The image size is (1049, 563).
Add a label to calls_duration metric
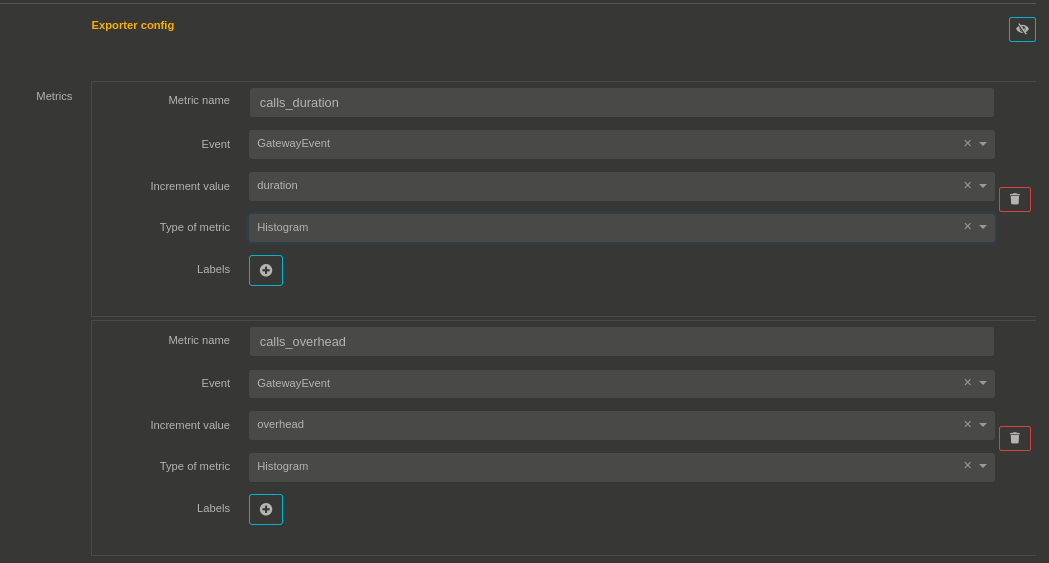click(x=266, y=270)
